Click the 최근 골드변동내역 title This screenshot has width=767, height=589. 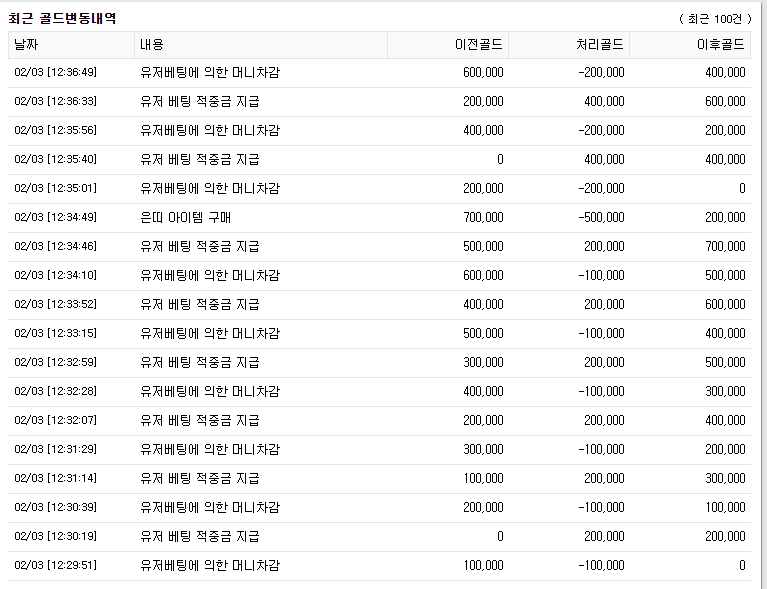[x=62, y=18]
